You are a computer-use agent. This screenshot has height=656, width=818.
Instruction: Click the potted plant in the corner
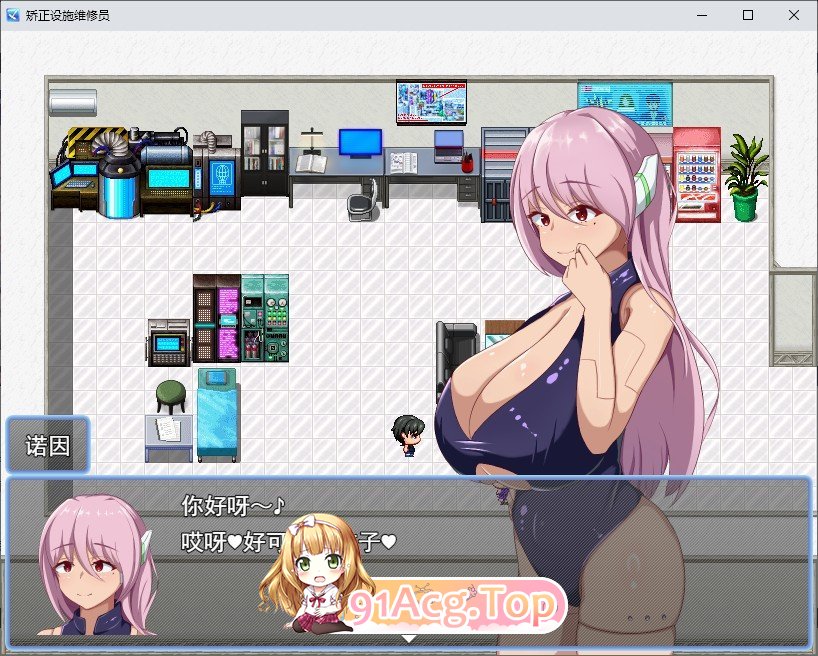click(744, 177)
